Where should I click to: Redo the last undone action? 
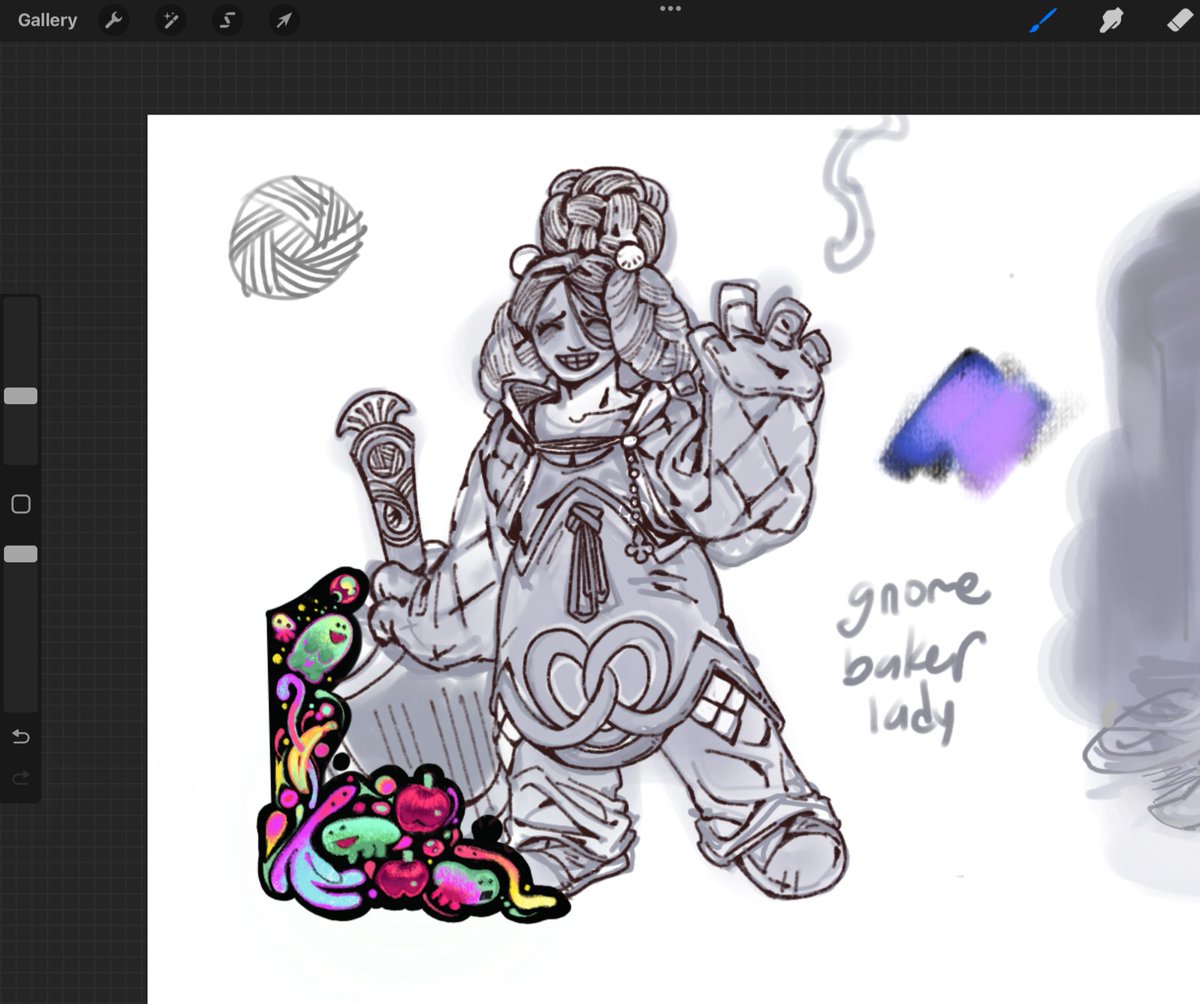coord(21,777)
